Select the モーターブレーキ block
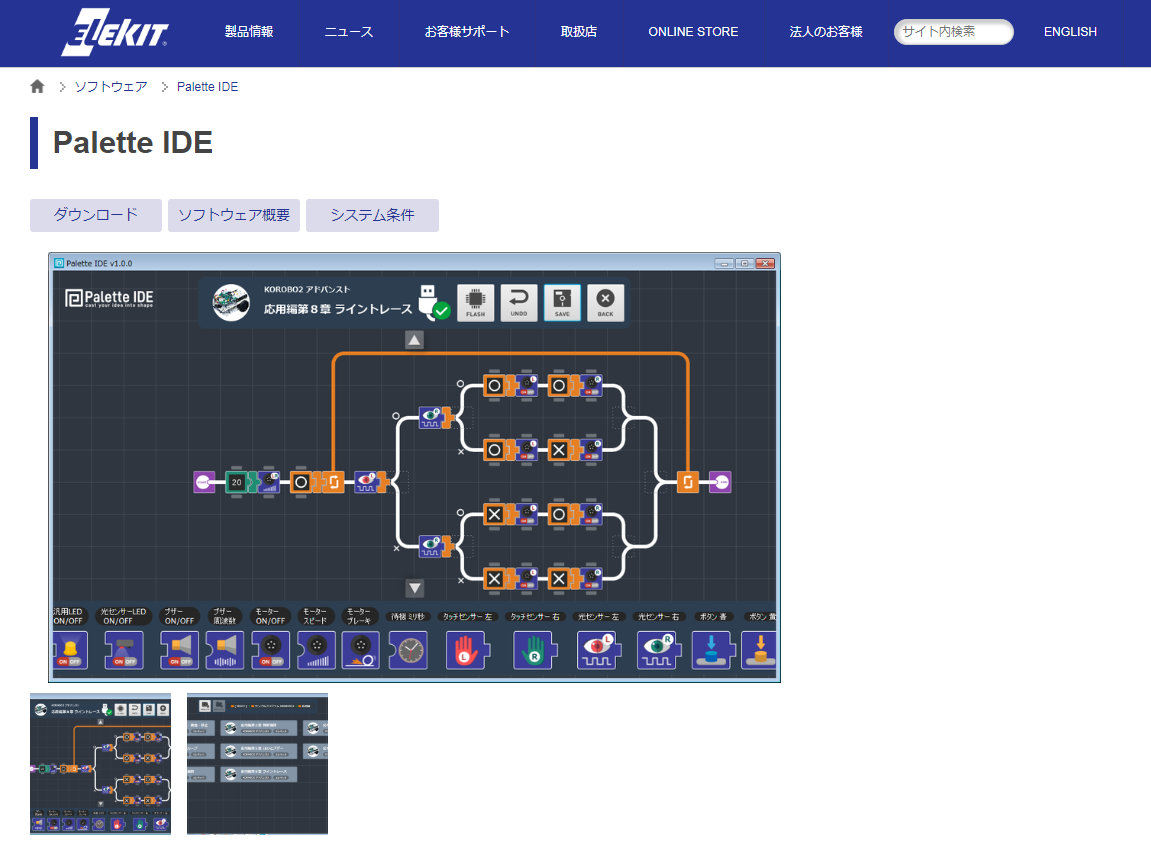 click(x=360, y=650)
